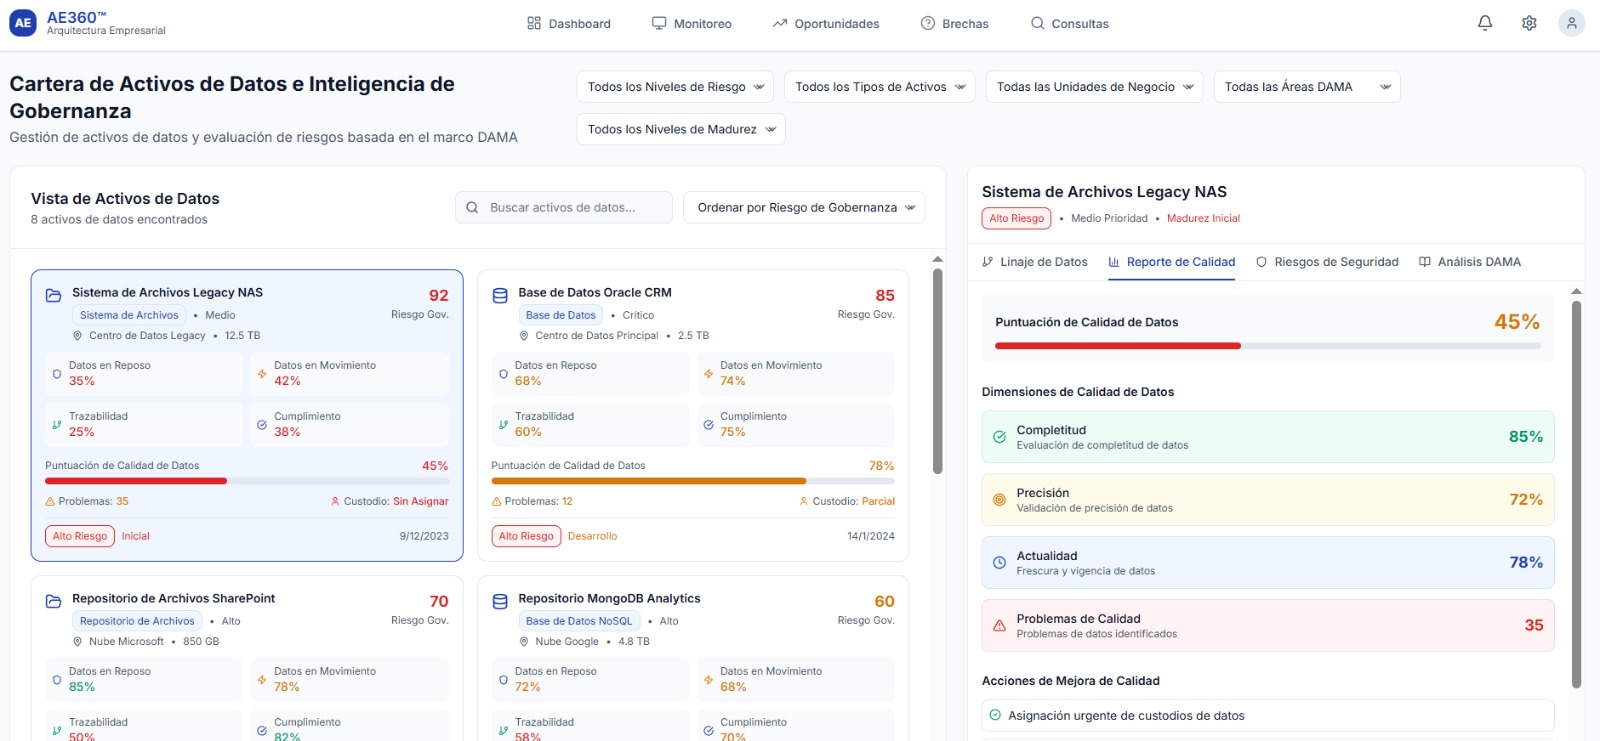Viewport: 1600px width, 741px height.
Task: Go to Monitoreo in top navigation
Action: point(692,24)
